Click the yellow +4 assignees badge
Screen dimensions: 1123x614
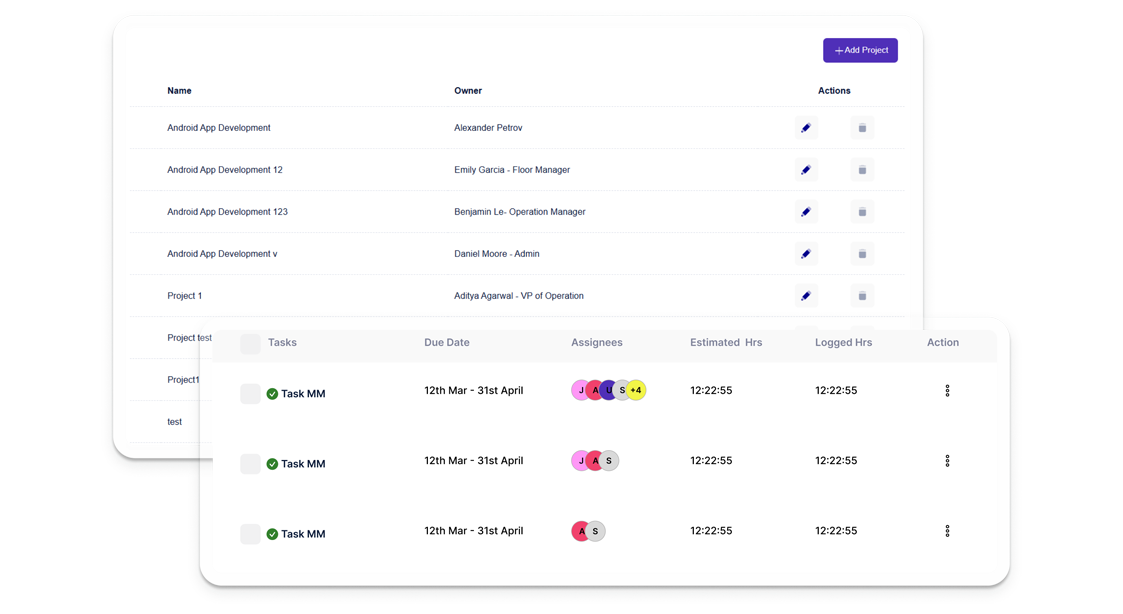[x=636, y=390]
